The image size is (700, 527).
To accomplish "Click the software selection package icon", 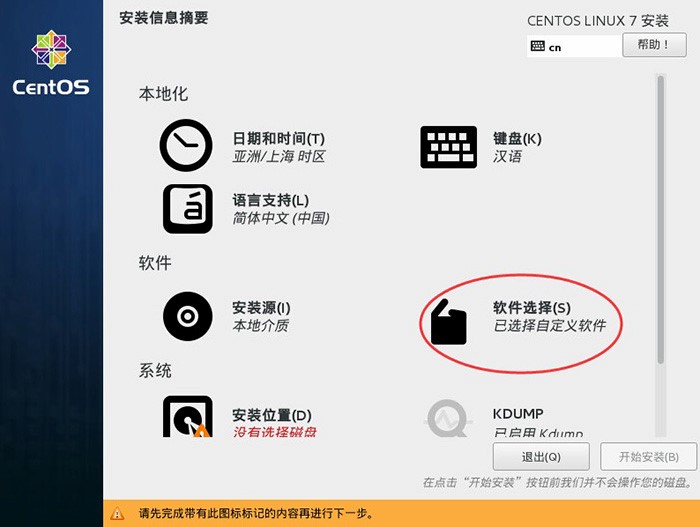I will pos(448,322).
